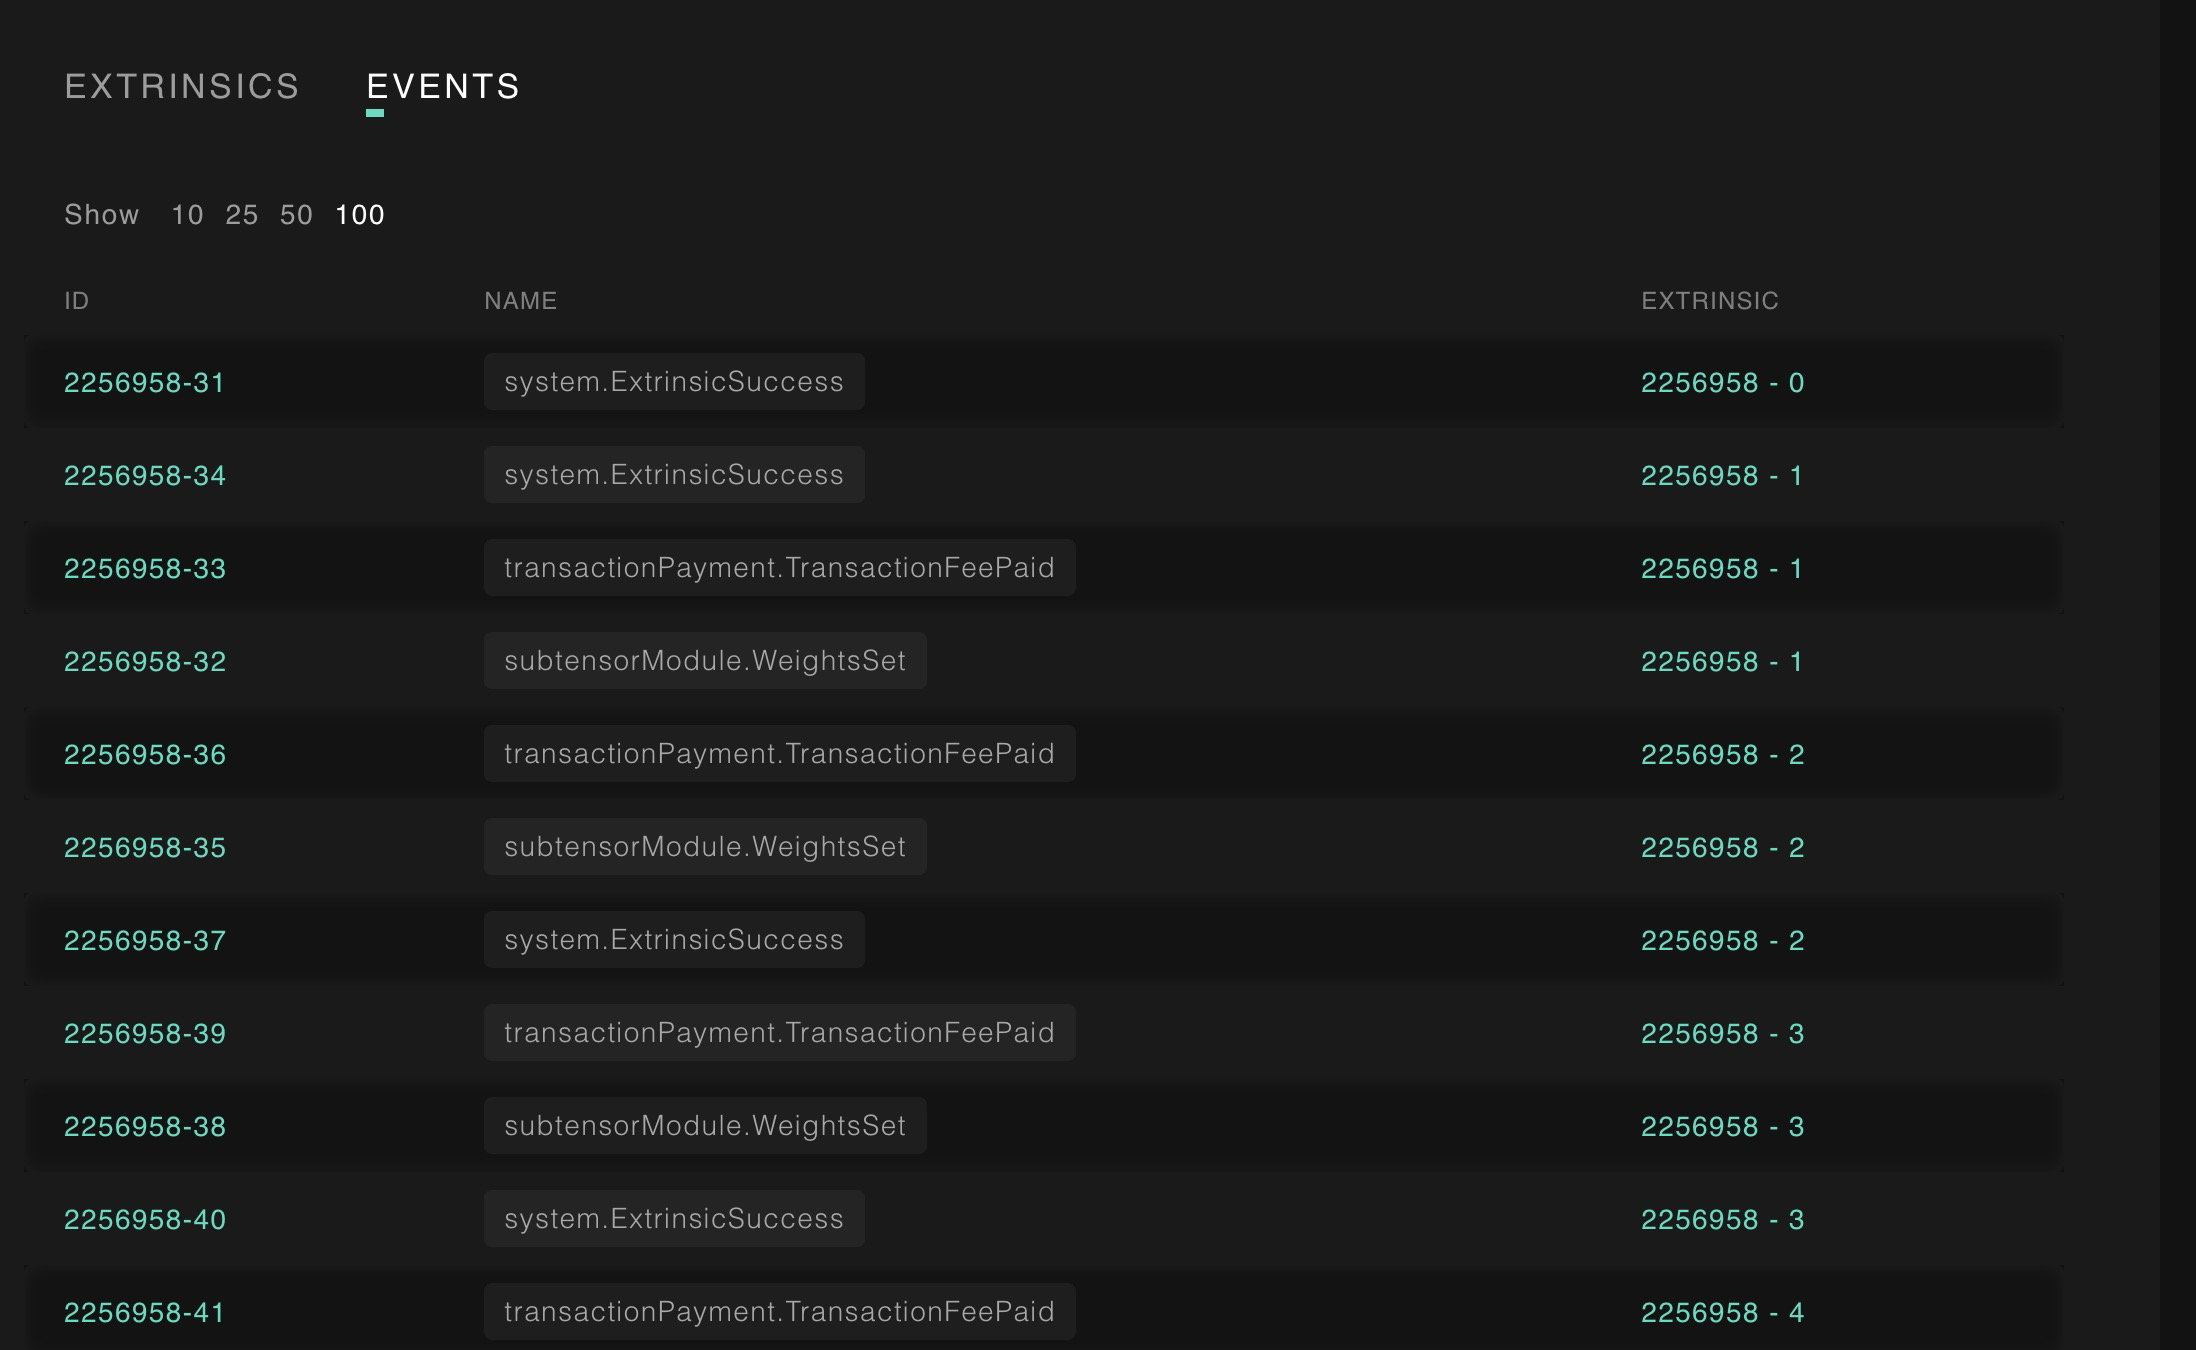The image size is (2196, 1350).
Task: Click TransactionFeePaid tag in row 2256958-39
Action: (780, 1033)
